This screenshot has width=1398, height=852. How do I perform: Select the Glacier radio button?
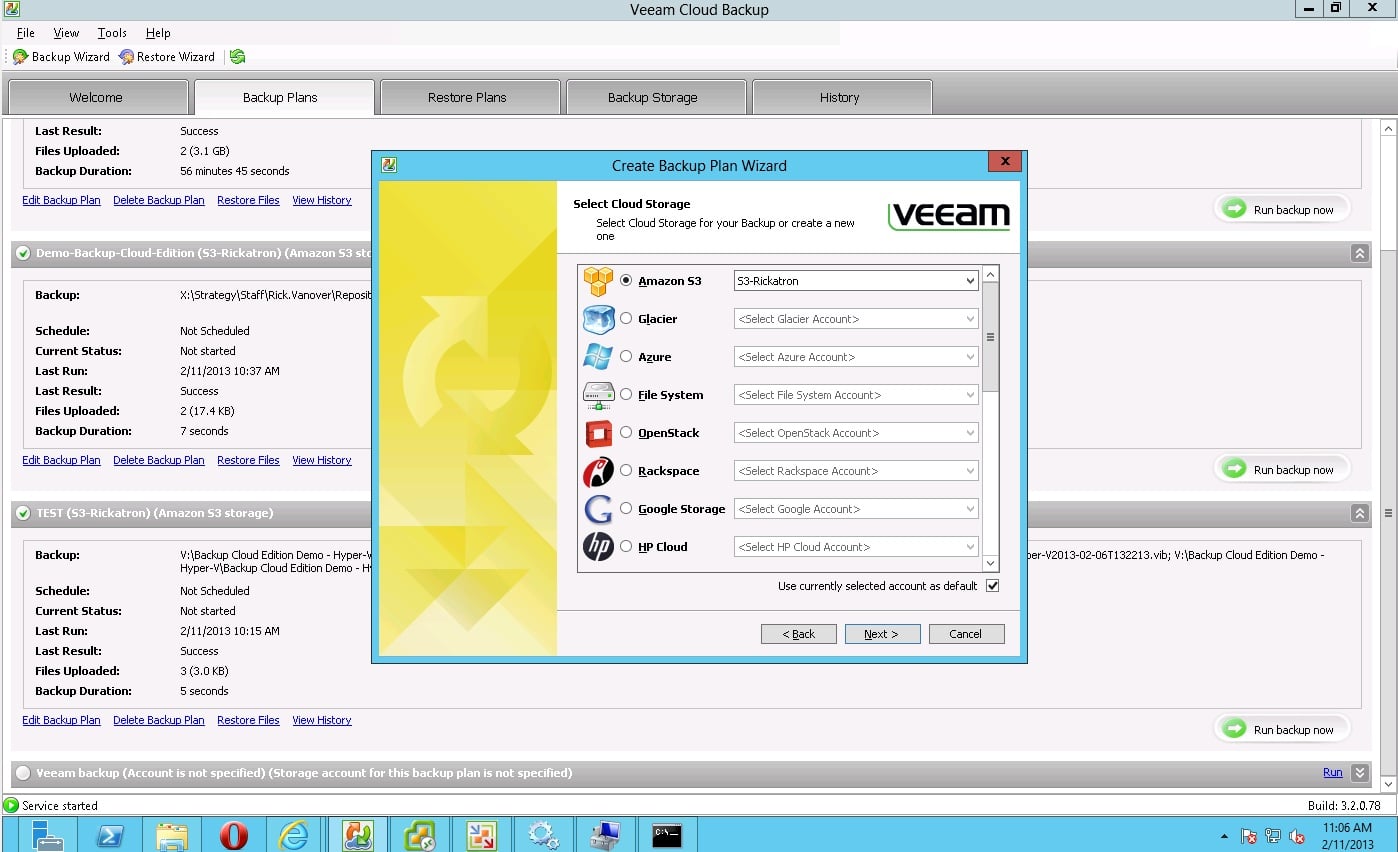coord(626,319)
